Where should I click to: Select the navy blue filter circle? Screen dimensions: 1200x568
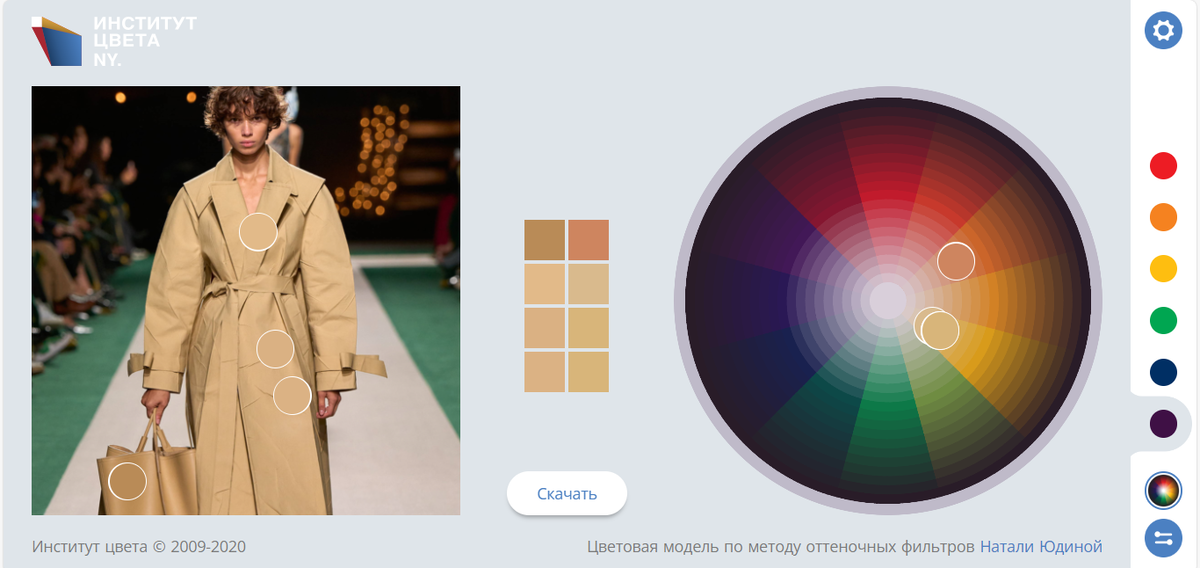pyautogui.click(x=1163, y=372)
